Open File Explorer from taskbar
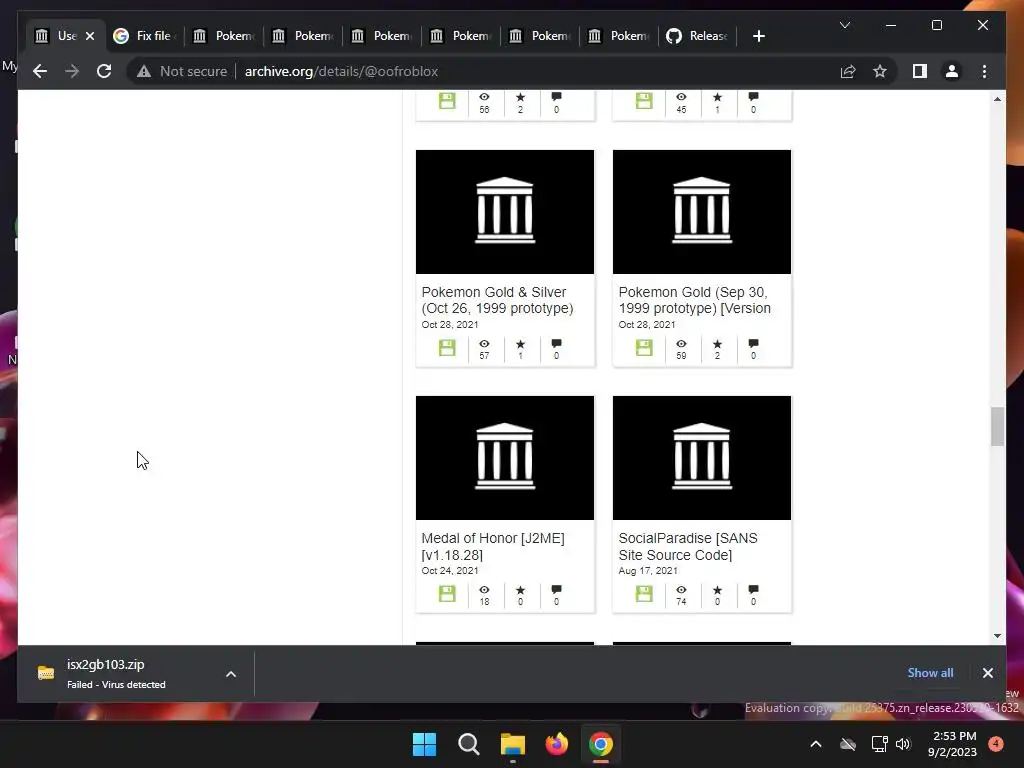The image size is (1024, 768). [x=513, y=744]
